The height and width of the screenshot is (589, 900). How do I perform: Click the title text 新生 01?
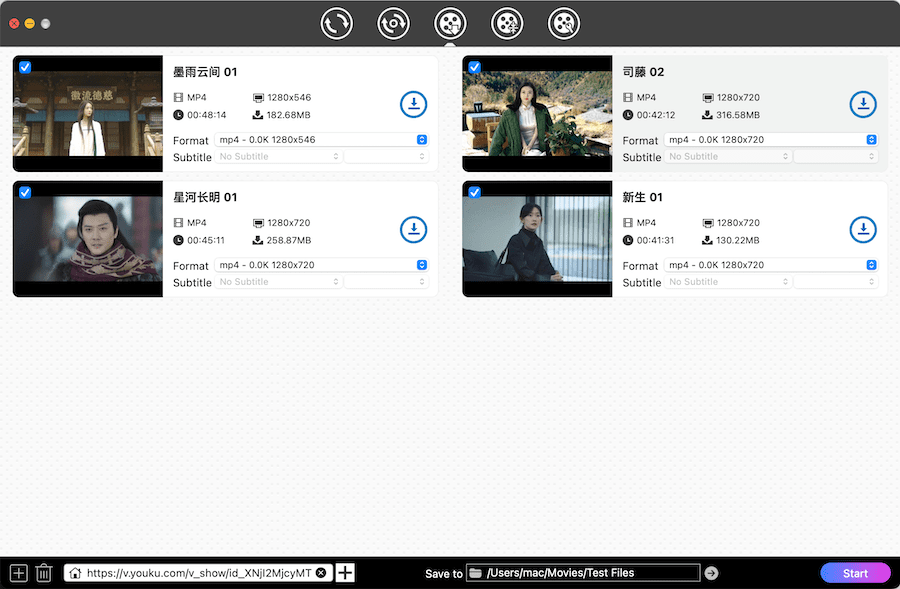point(642,197)
